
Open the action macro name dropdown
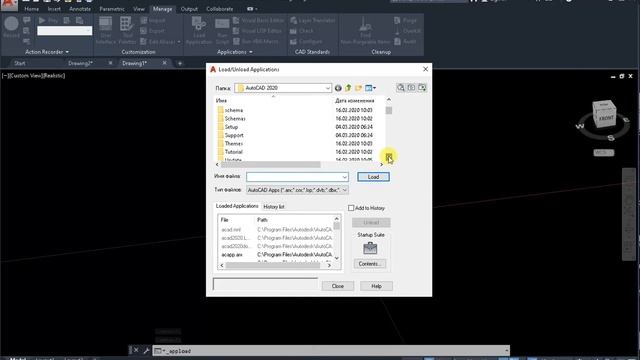coord(88,31)
